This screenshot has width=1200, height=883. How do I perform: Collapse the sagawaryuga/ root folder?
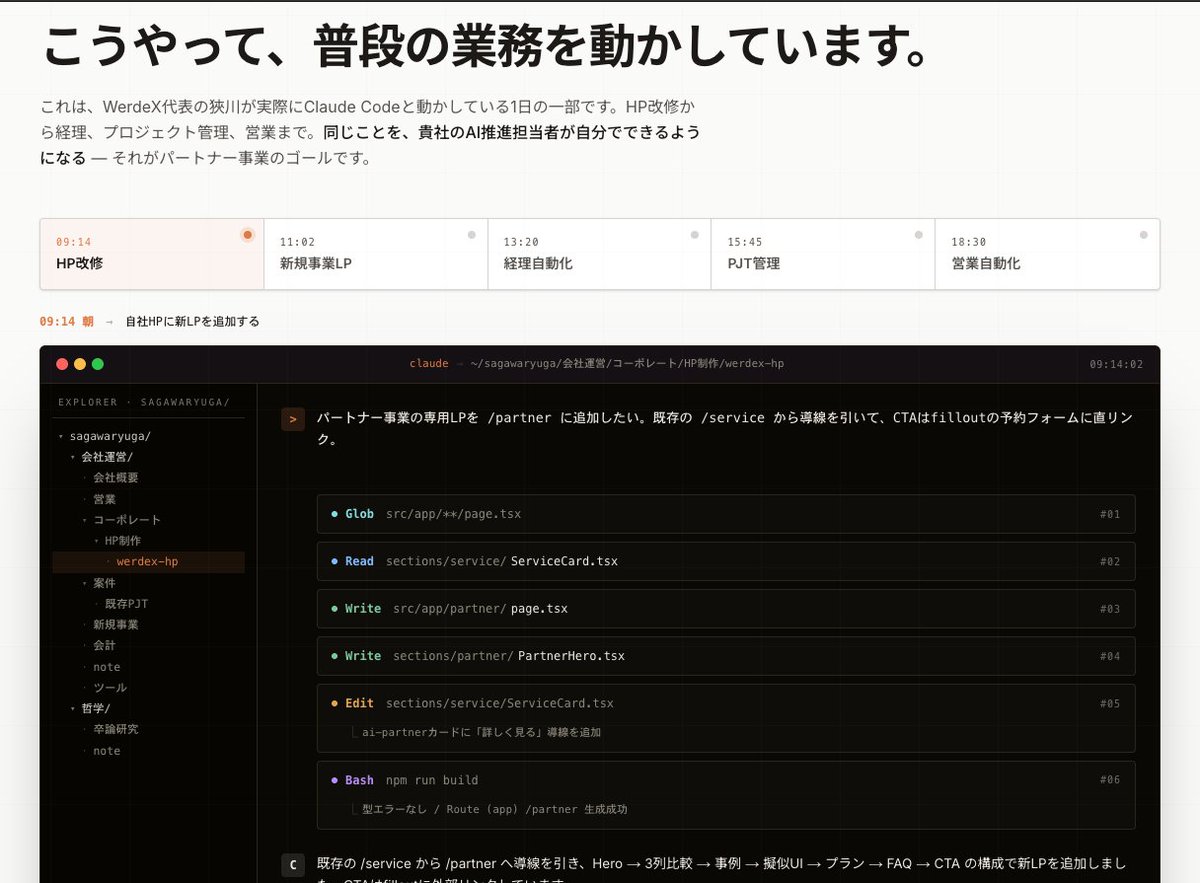click(x=61, y=436)
